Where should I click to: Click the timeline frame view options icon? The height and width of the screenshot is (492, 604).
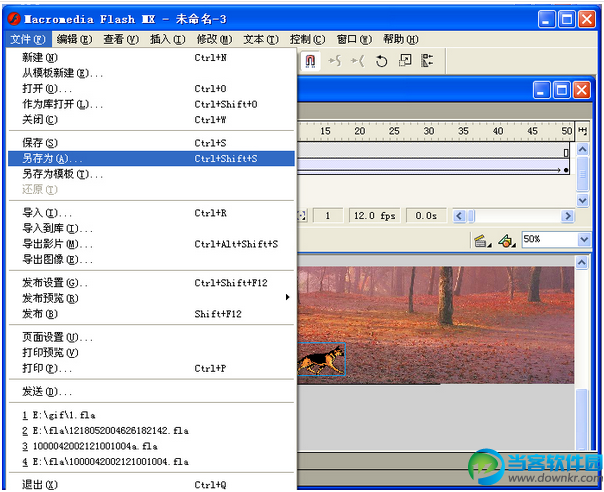pos(582,131)
